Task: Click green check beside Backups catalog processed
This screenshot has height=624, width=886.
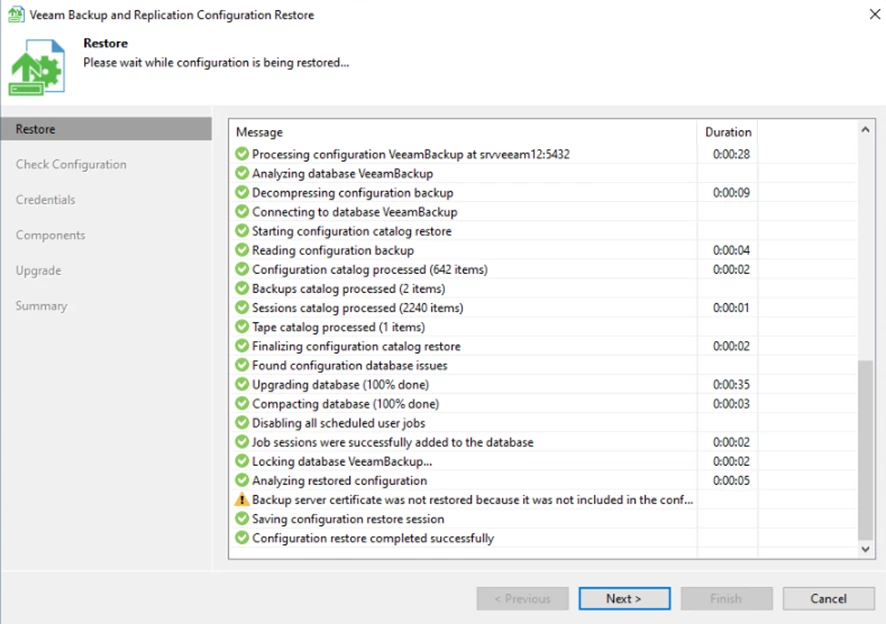Action: (x=242, y=288)
